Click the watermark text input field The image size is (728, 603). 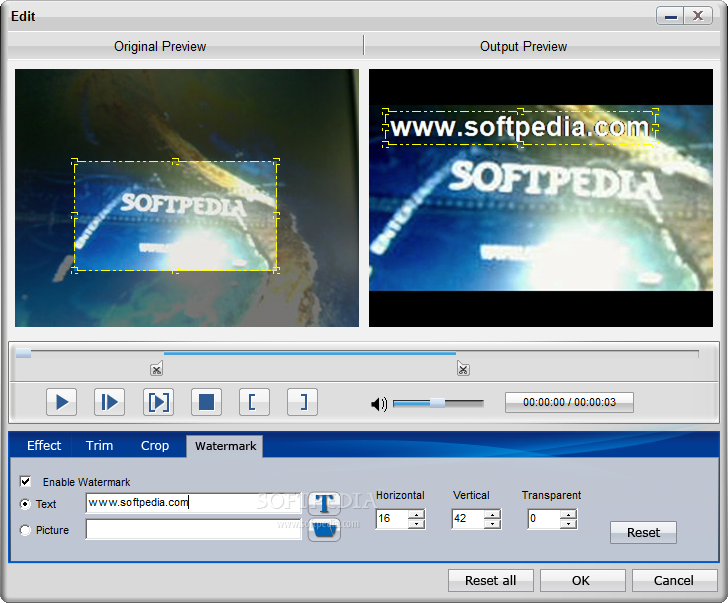point(194,503)
